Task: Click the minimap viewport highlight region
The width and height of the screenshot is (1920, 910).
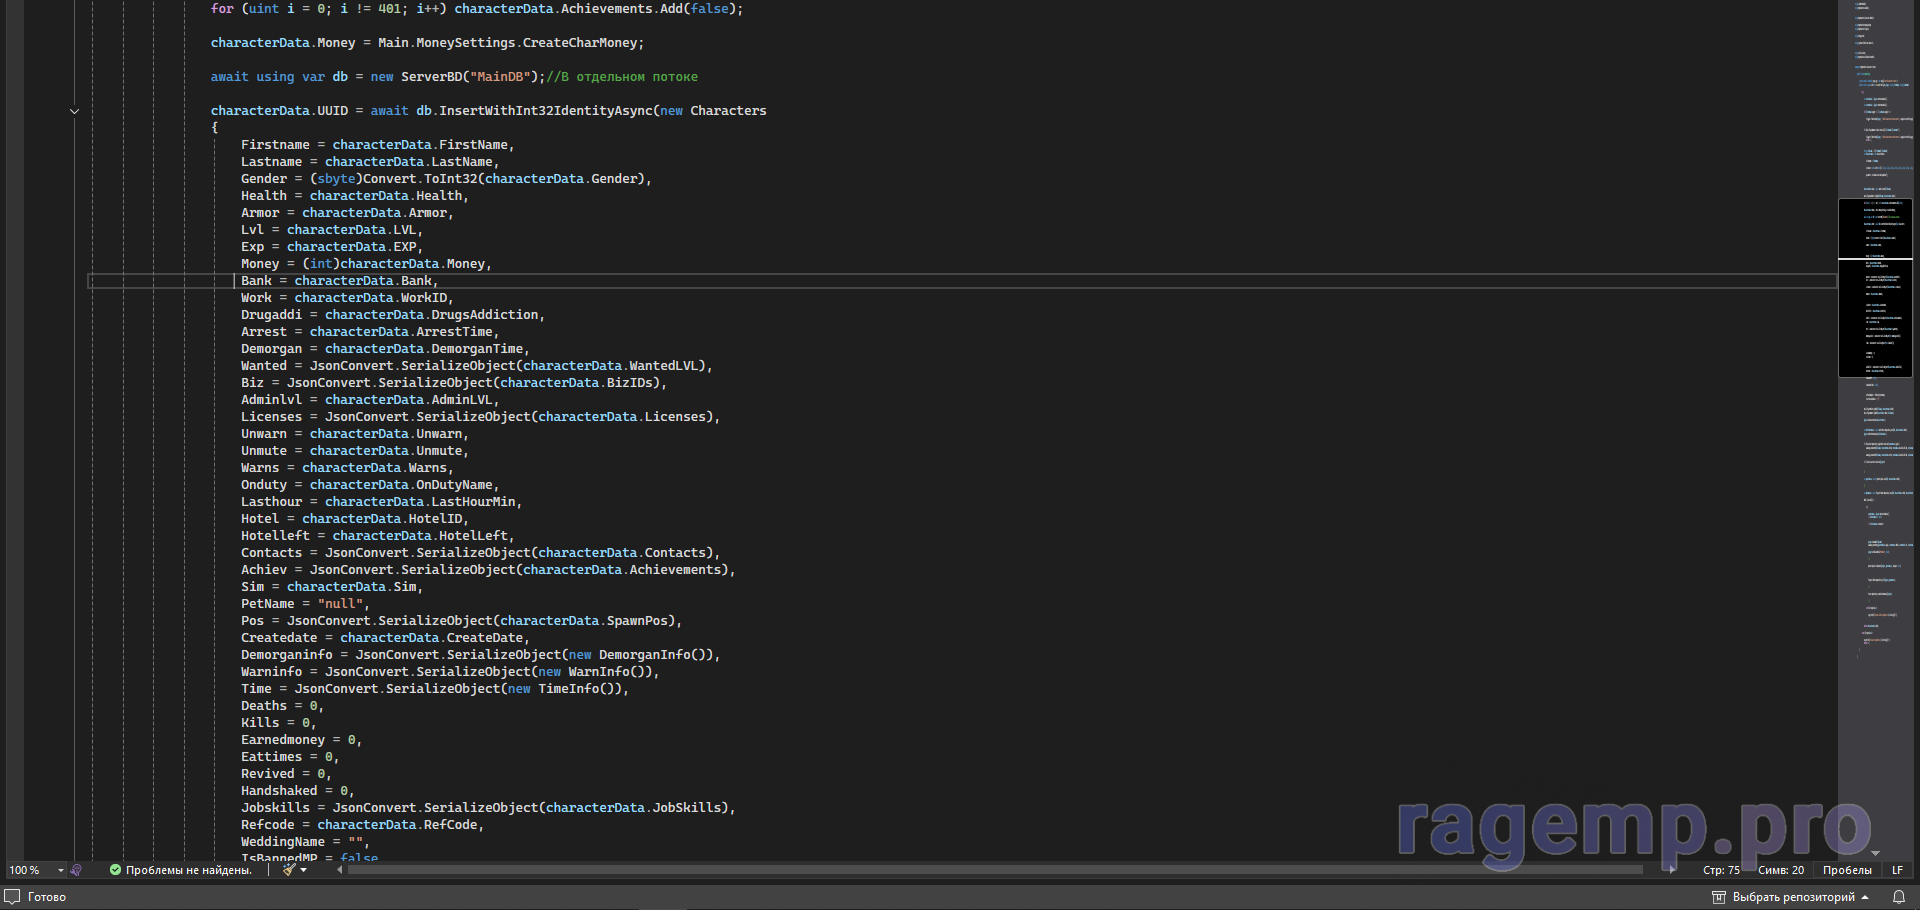Action: 1875,288
